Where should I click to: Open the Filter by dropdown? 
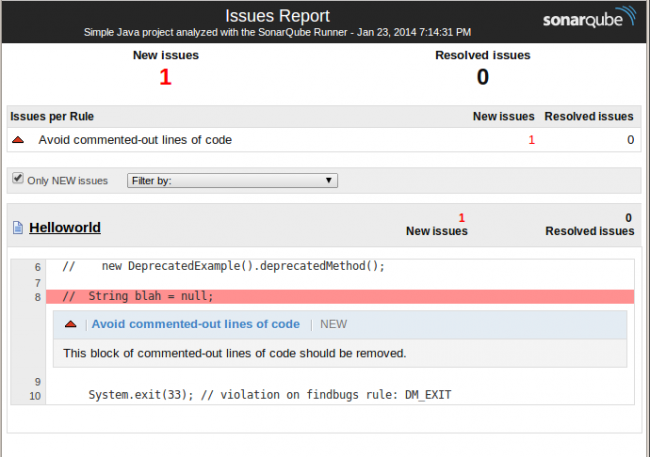click(x=232, y=181)
